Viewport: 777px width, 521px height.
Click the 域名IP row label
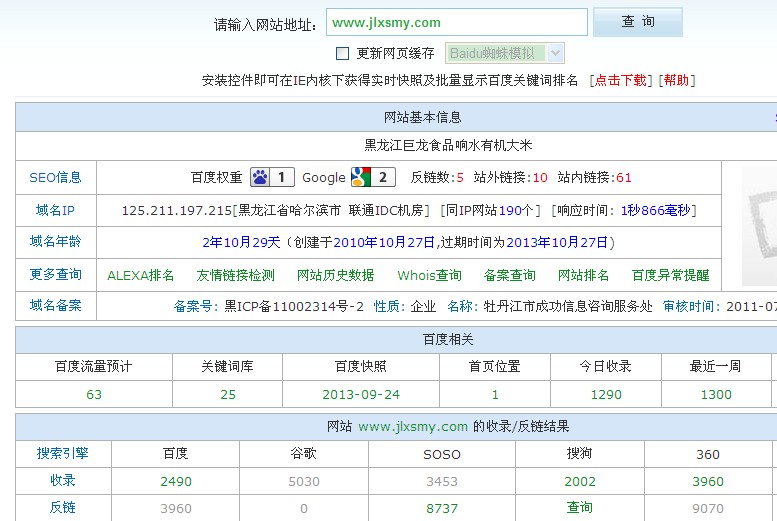click(x=56, y=210)
